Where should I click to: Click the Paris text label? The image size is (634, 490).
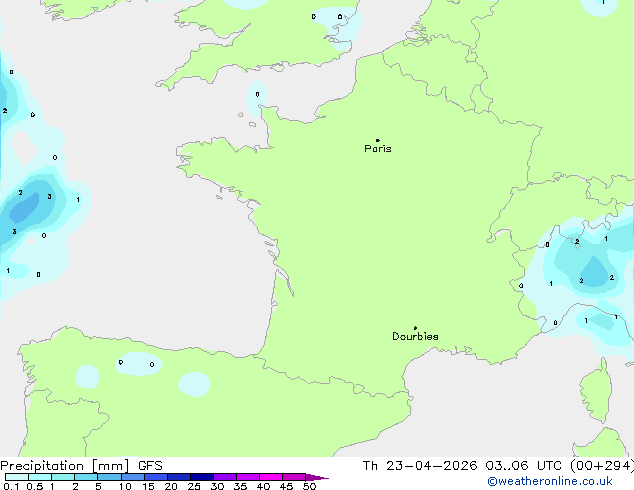coord(378,149)
